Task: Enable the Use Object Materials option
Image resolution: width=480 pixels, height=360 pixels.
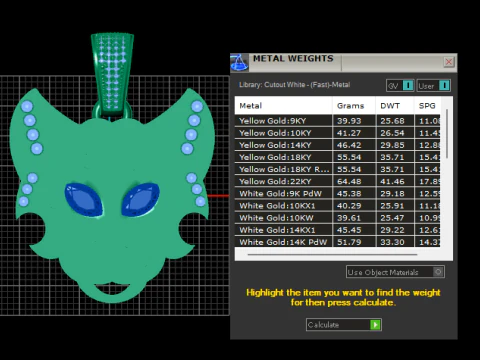Action: coord(438,272)
